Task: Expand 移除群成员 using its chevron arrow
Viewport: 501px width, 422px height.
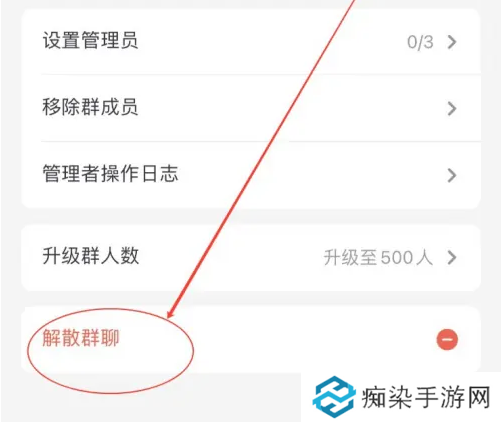Action: click(x=452, y=108)
